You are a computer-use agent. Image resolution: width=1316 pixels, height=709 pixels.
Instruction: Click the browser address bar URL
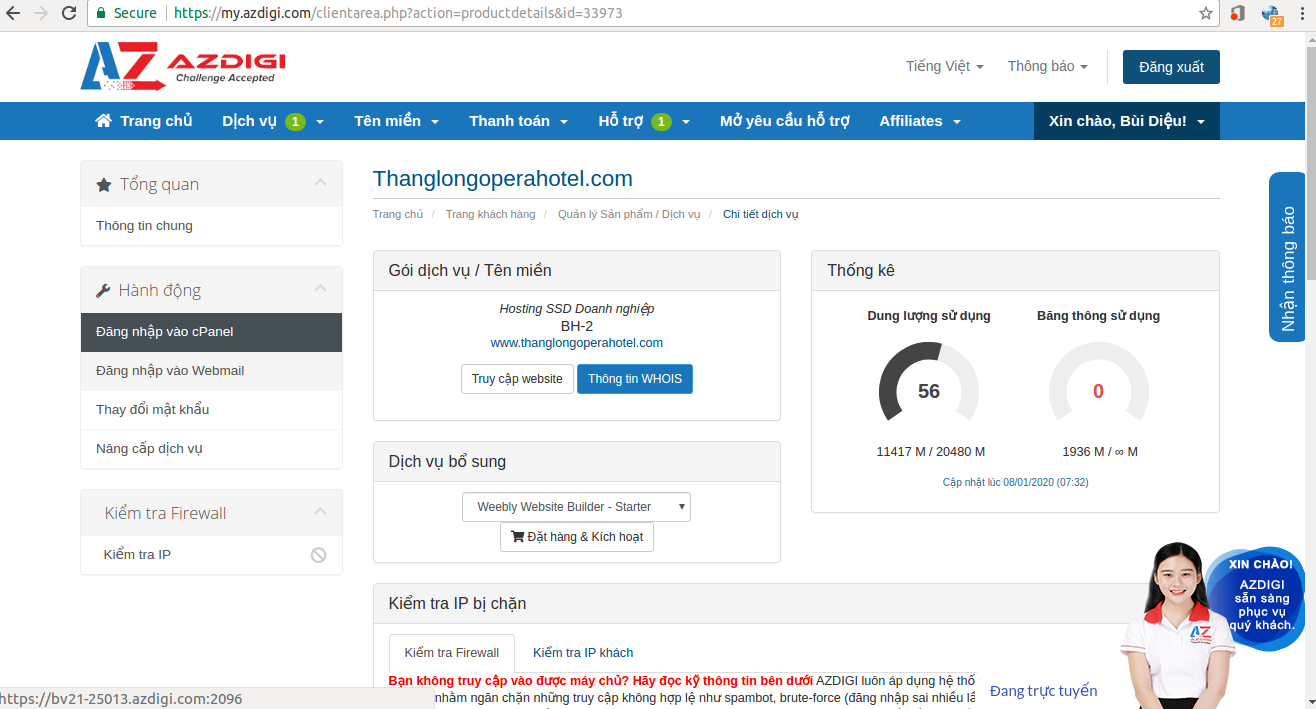click(x=398, y=13)
